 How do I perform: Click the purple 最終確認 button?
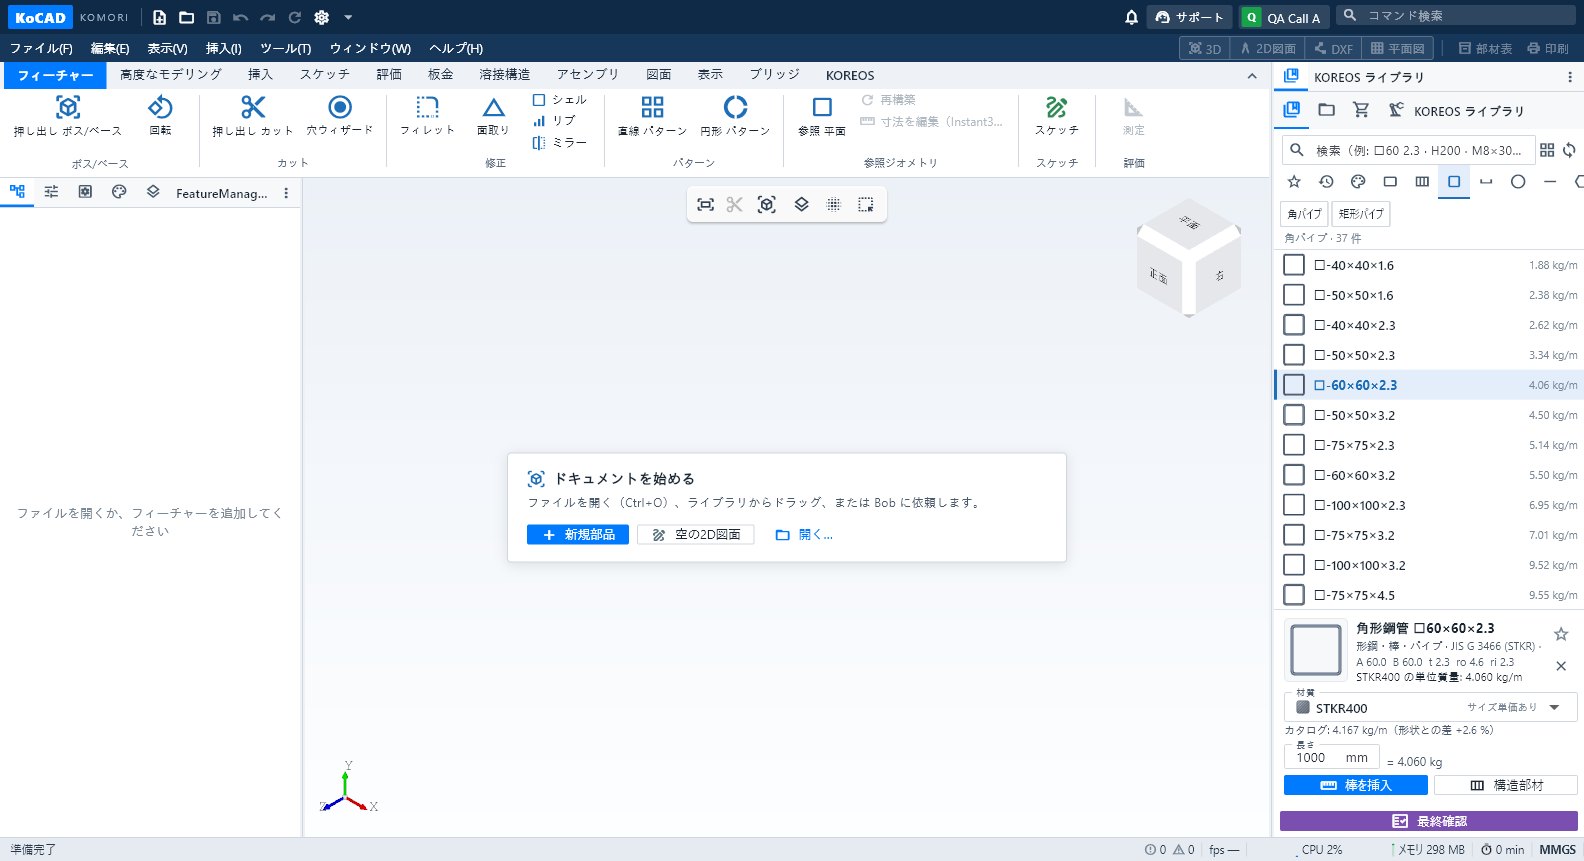[1429, 821]
